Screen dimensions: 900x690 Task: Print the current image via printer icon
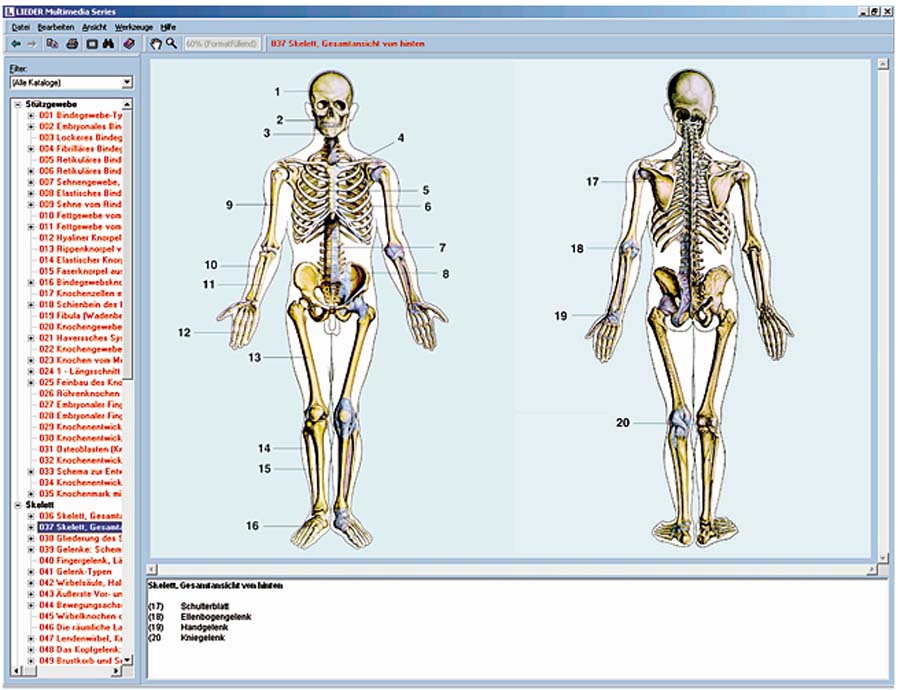point(72,44)
